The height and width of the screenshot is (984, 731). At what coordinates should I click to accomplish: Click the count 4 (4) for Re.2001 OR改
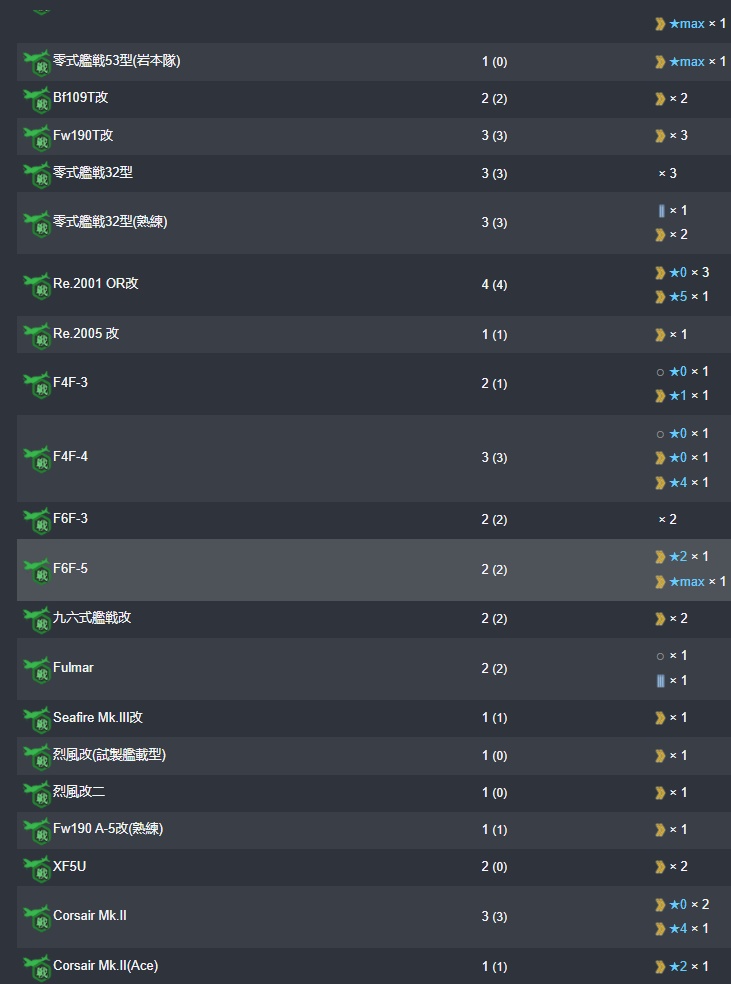(494, 285)
